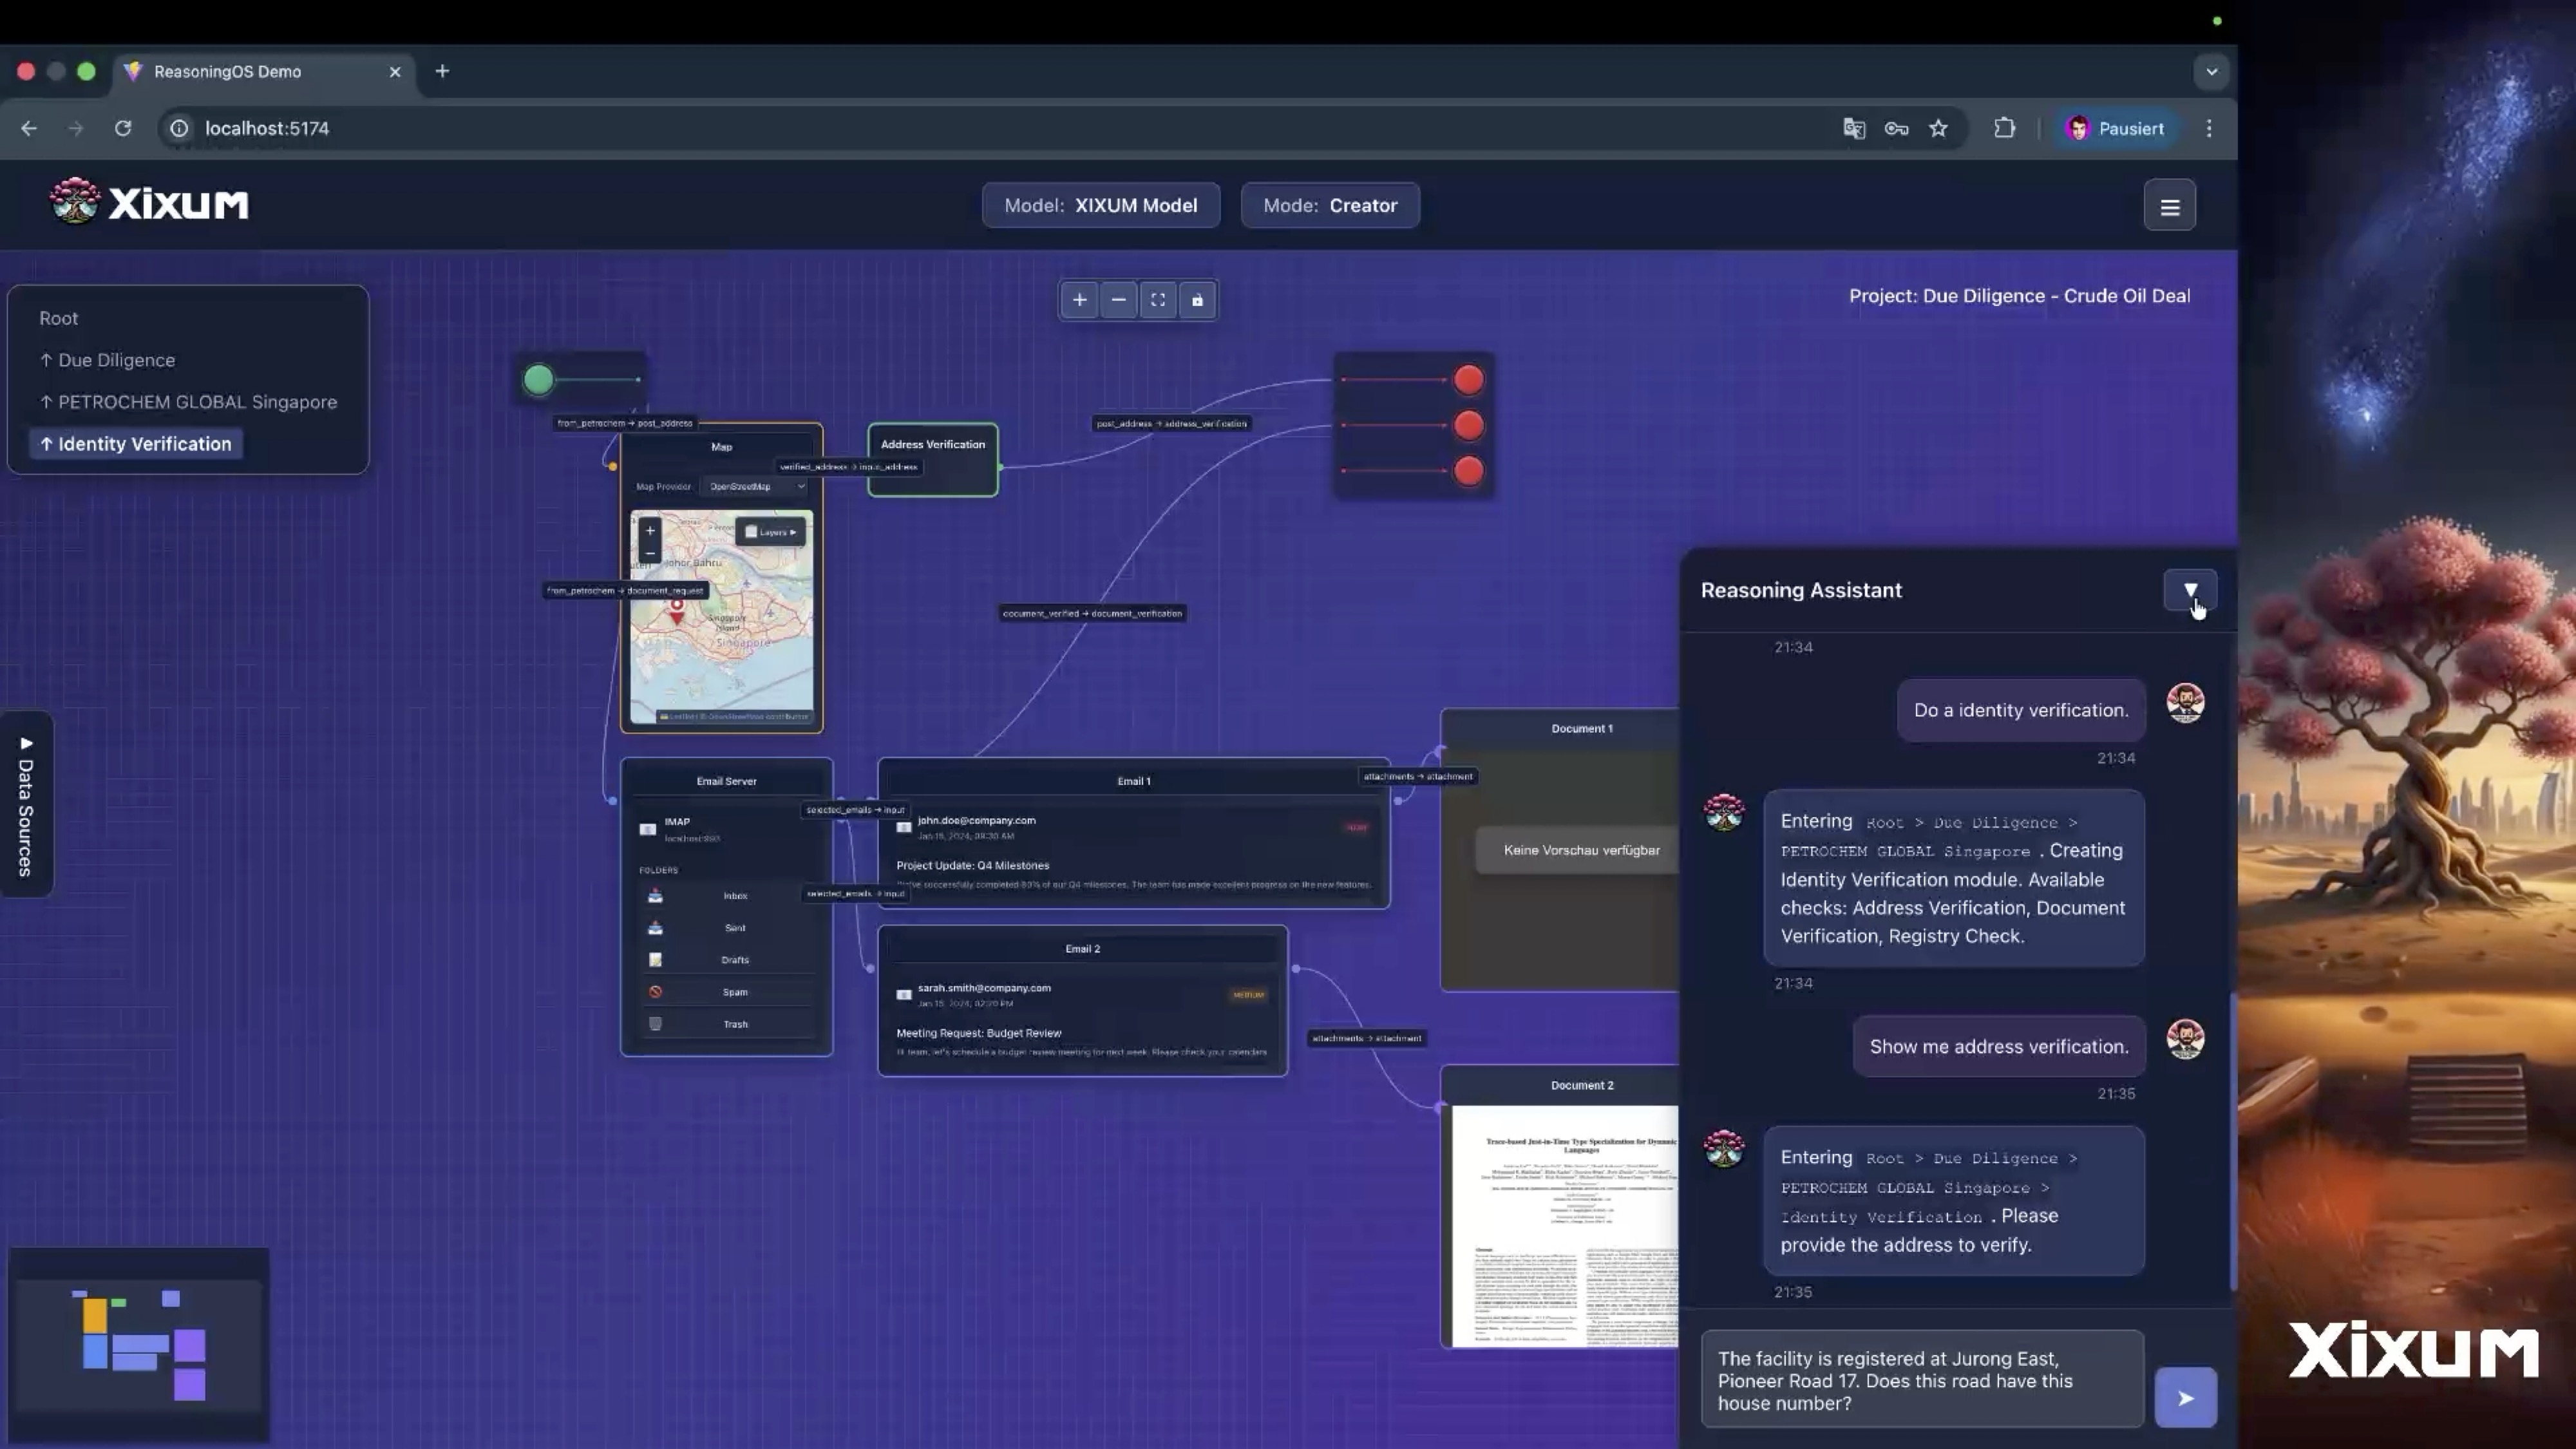Open the Inbox folder in Email Server

point(727,896)
